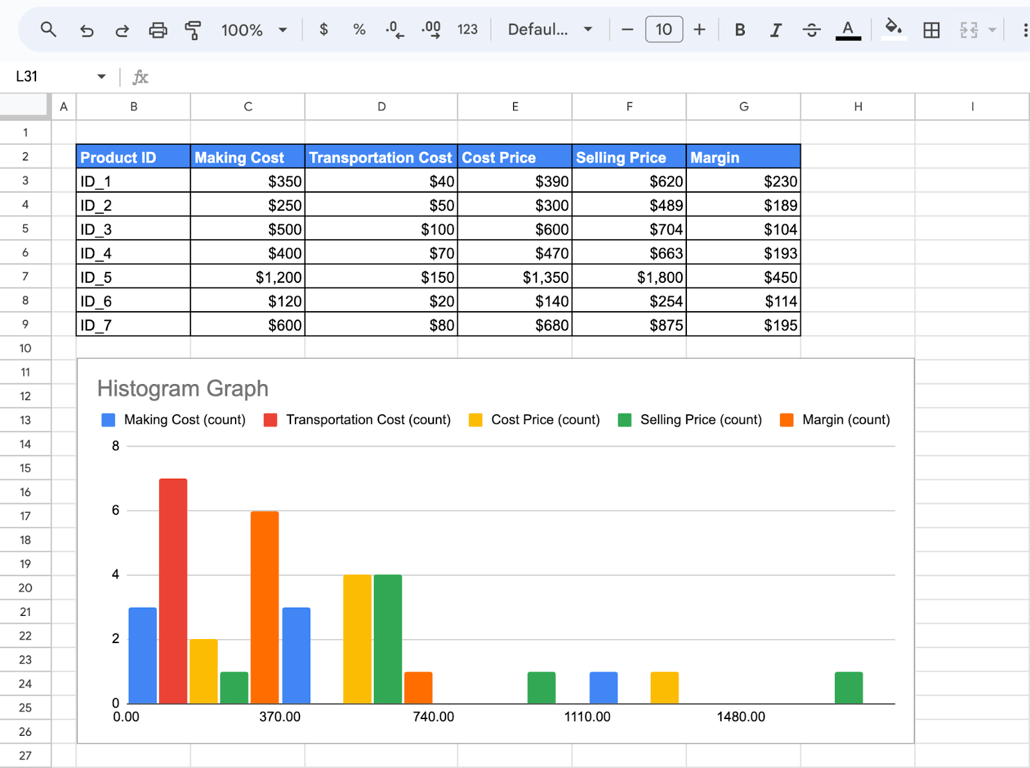Click the blue Making Cost legend swatch
This screenshot has height=768, width=1030.
click(108, 420)
